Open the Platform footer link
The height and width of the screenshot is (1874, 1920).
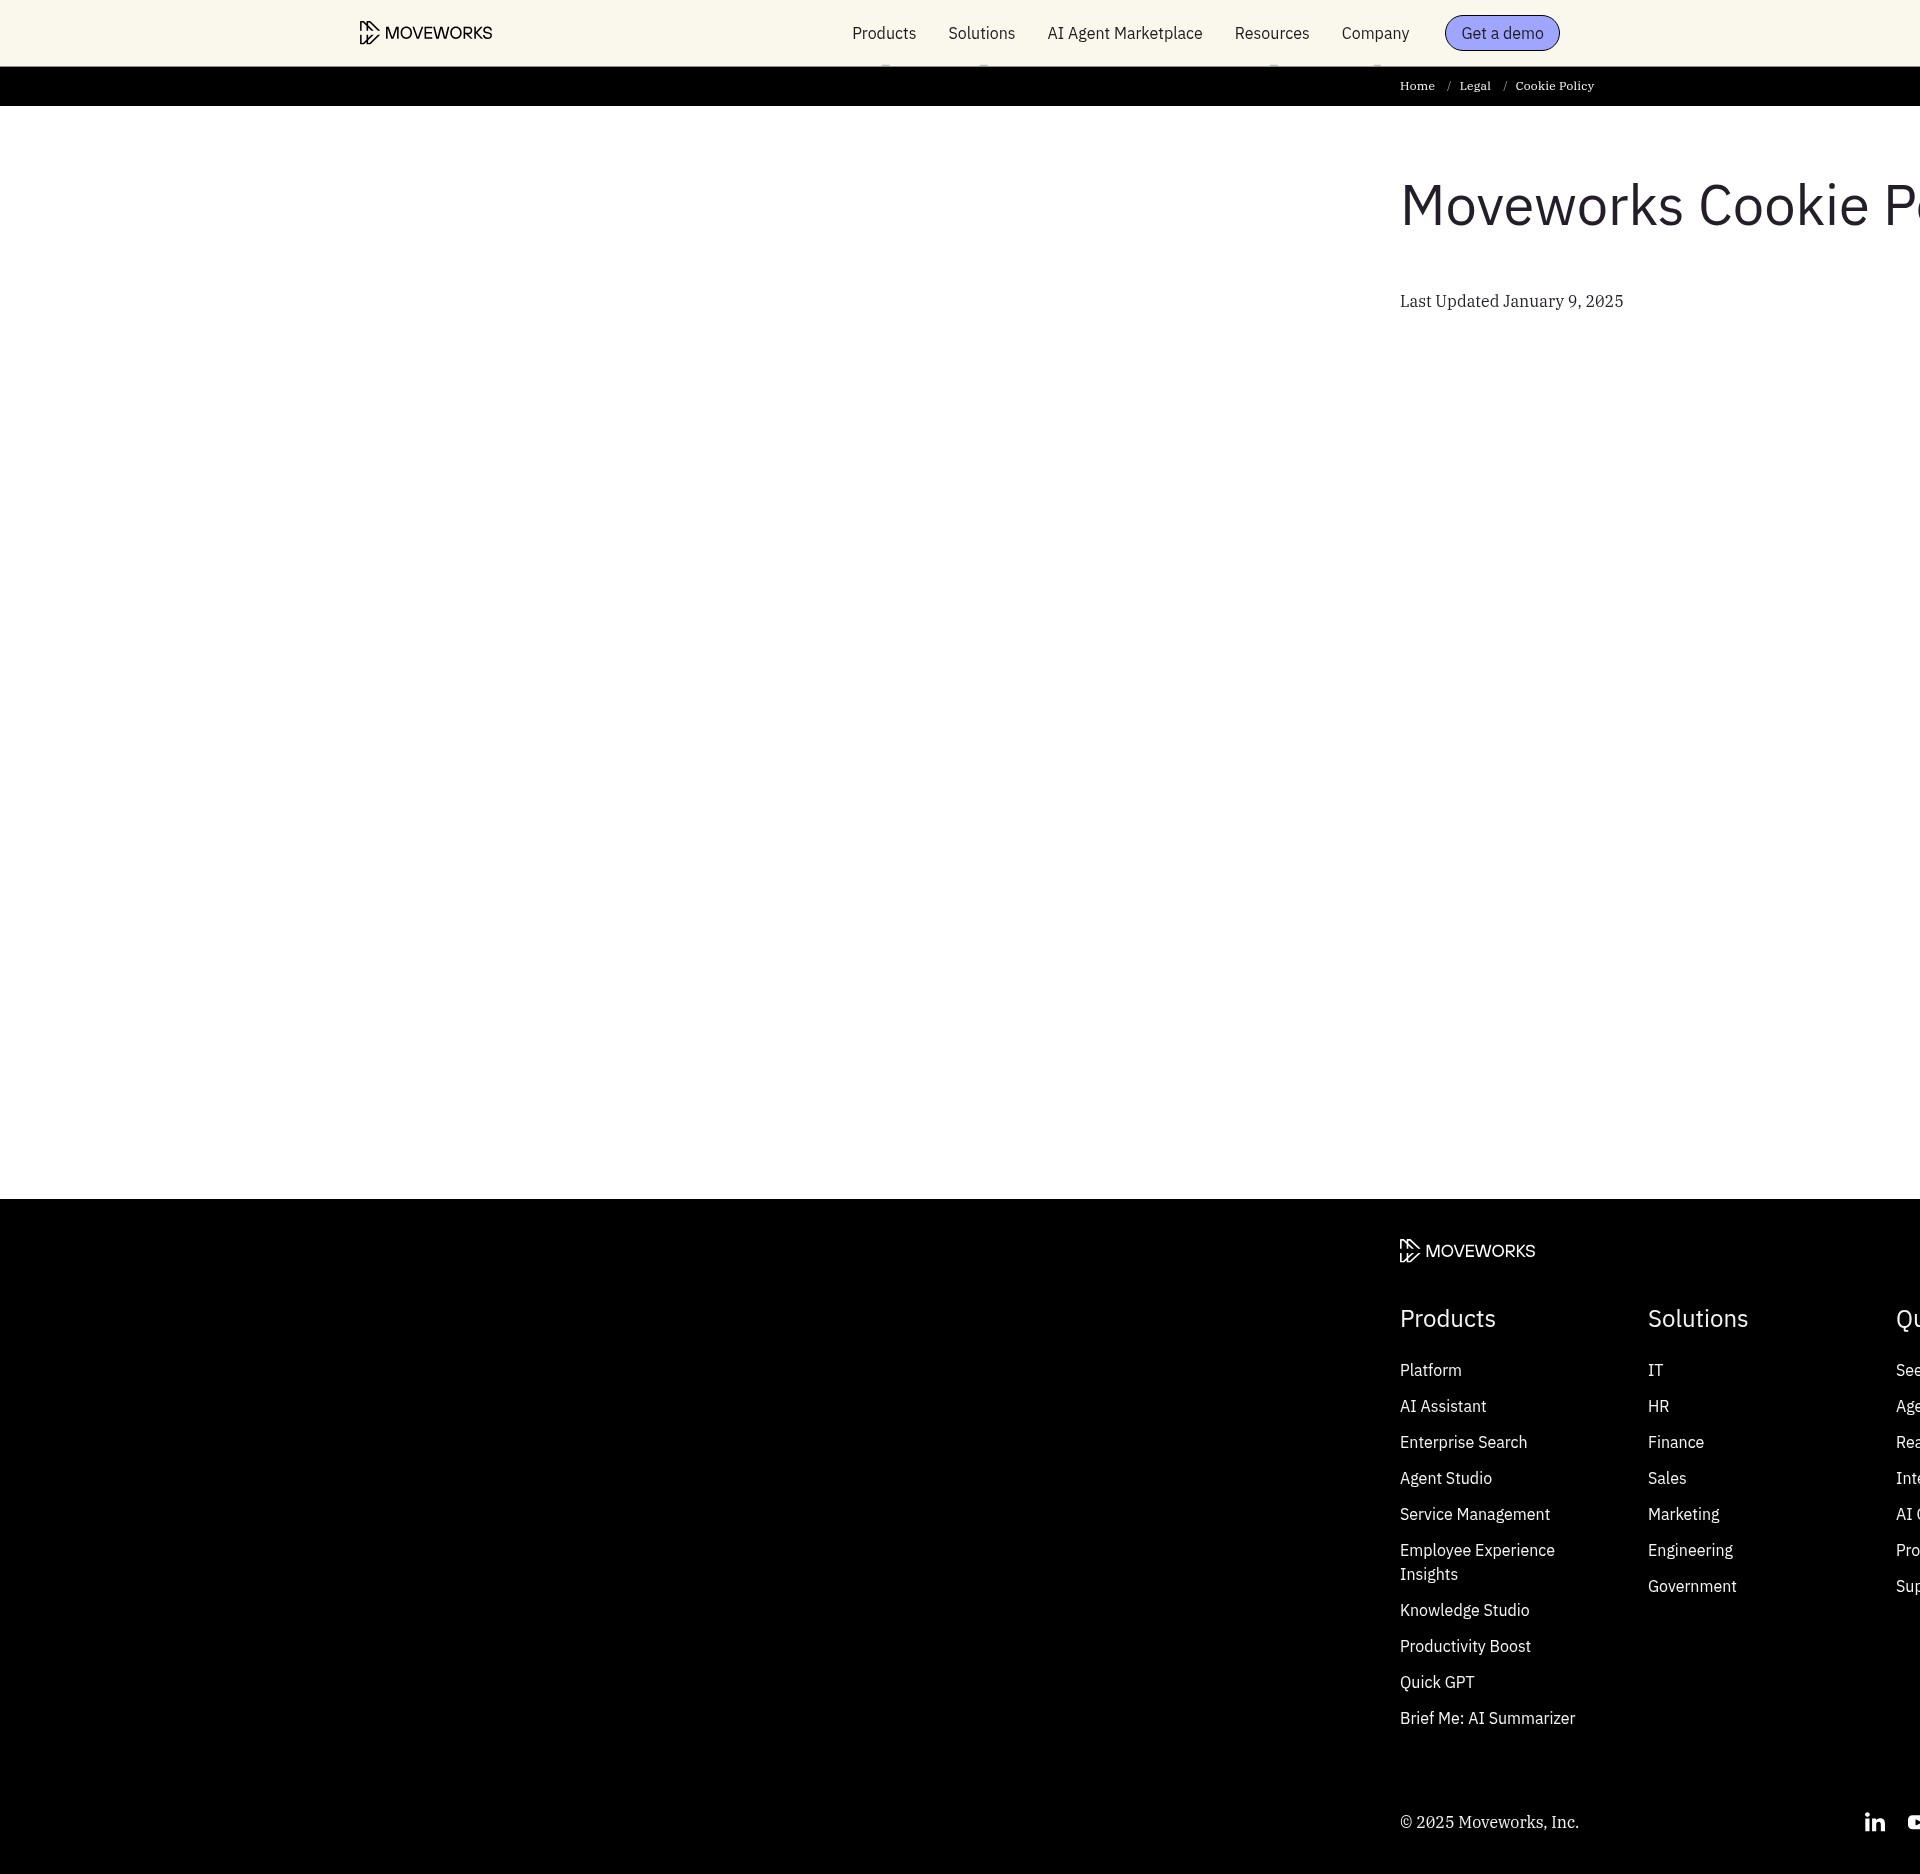(1430, 1370)
